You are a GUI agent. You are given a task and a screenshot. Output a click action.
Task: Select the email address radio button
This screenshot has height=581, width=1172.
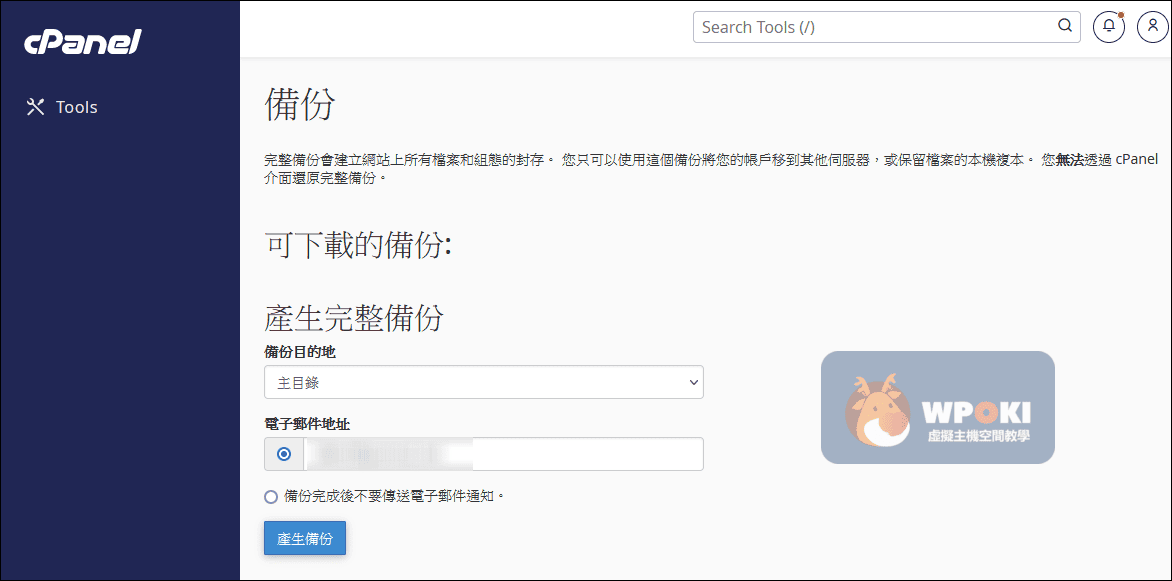pos(284,454)
